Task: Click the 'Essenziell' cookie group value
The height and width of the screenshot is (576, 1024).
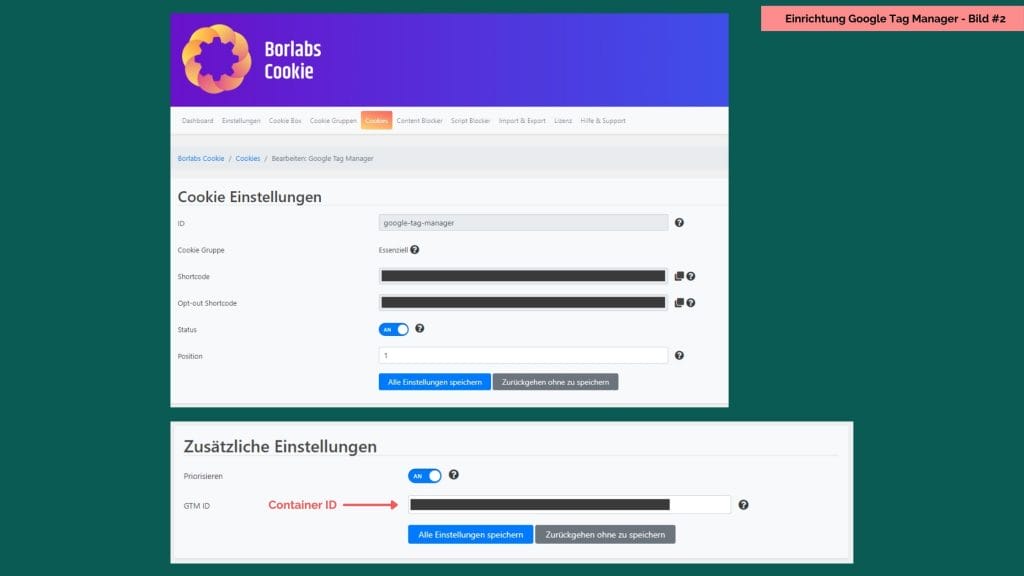Action: [x=393, y=250]
